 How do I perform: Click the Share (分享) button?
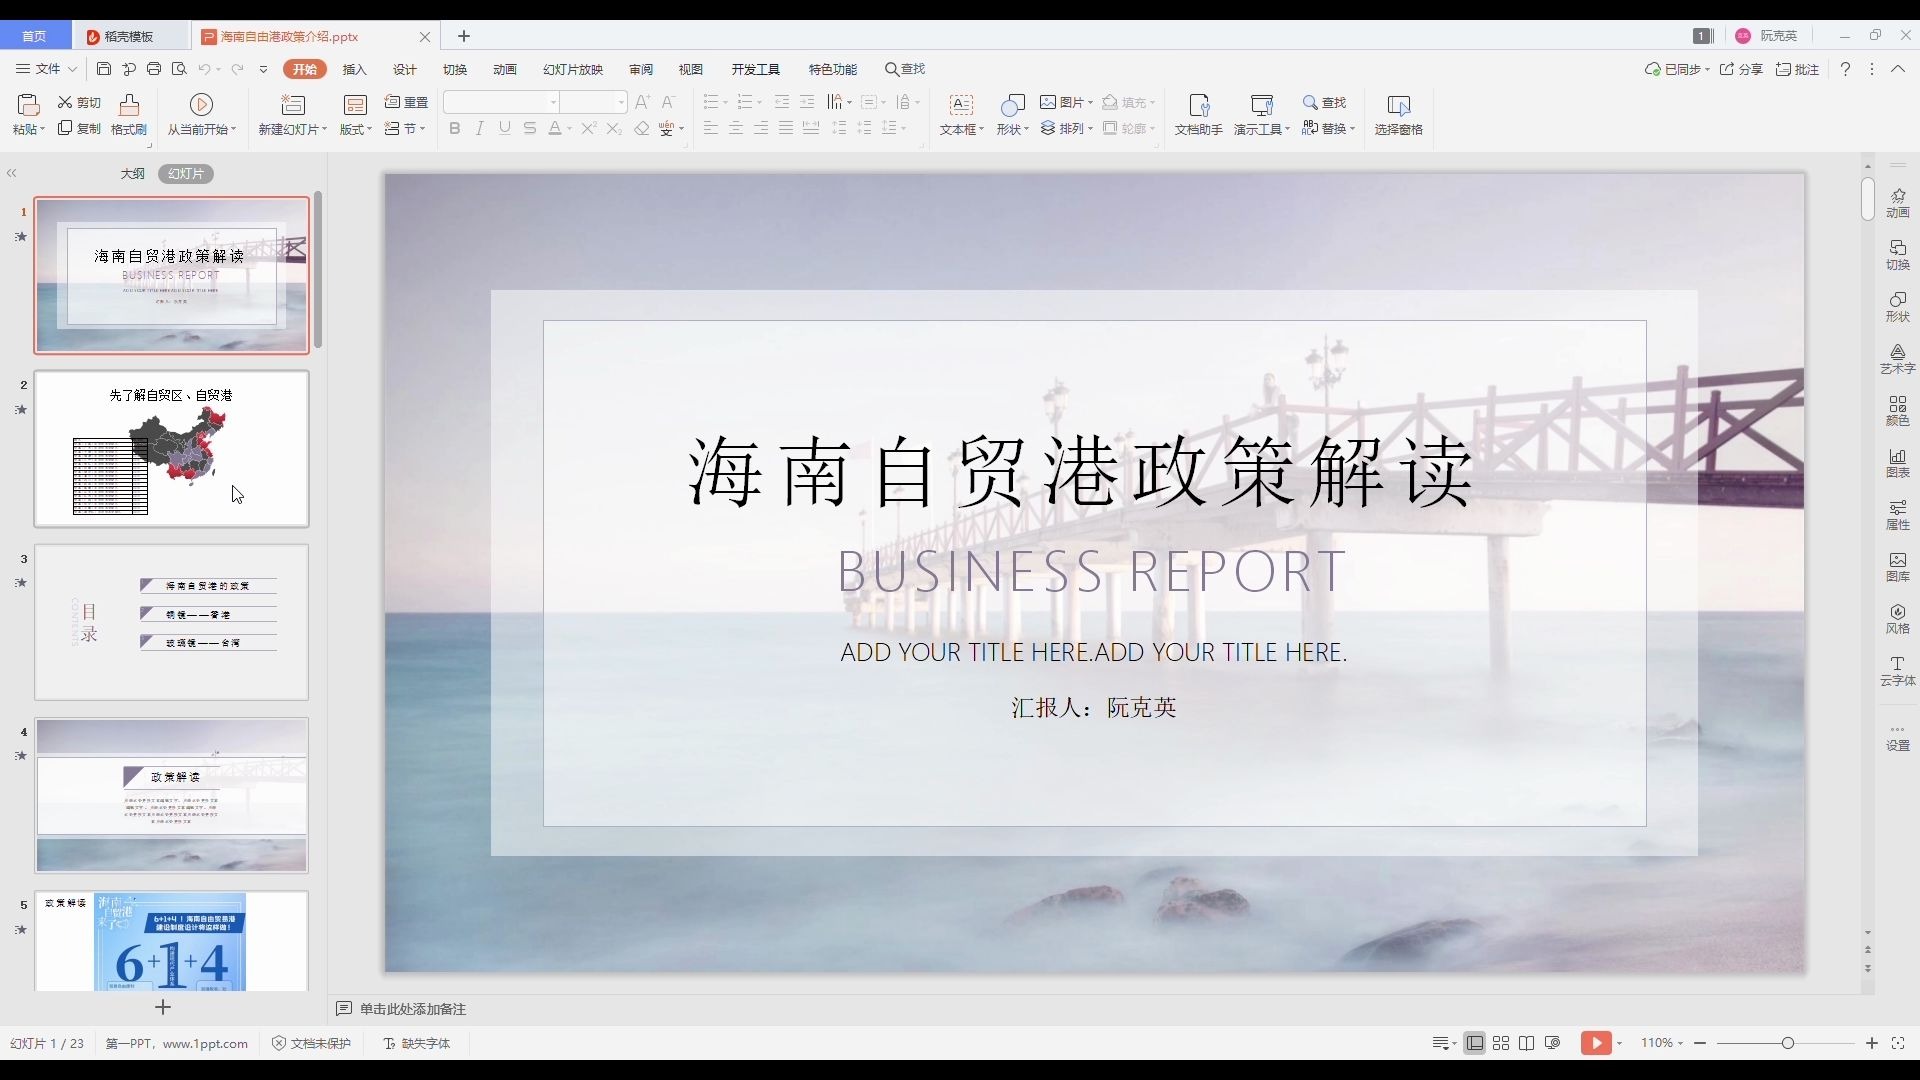coord(1741,69)
